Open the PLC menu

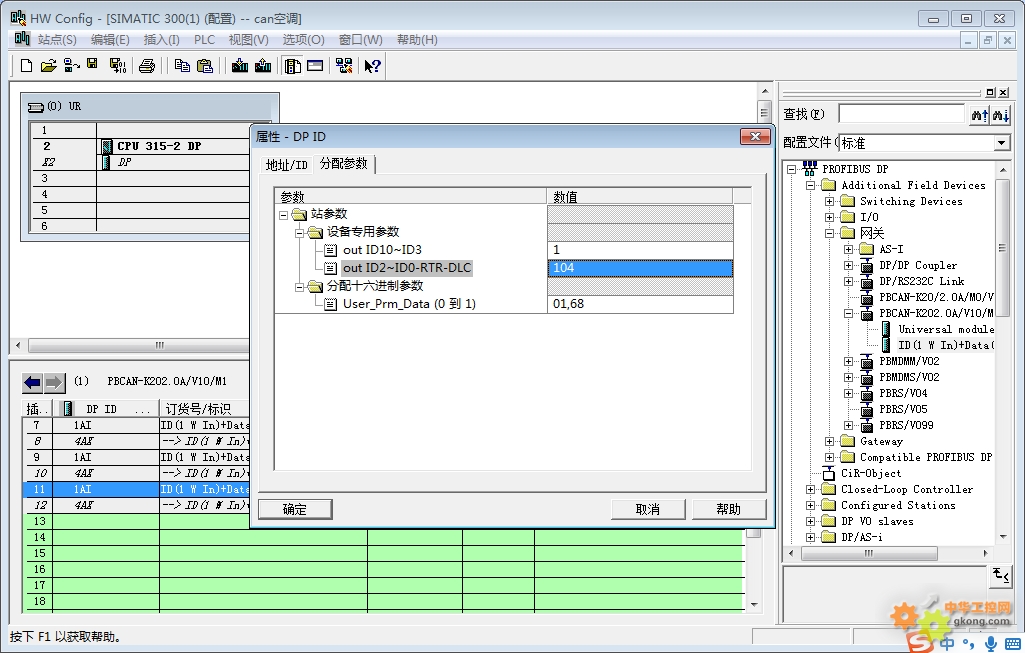tap(204, 40)
